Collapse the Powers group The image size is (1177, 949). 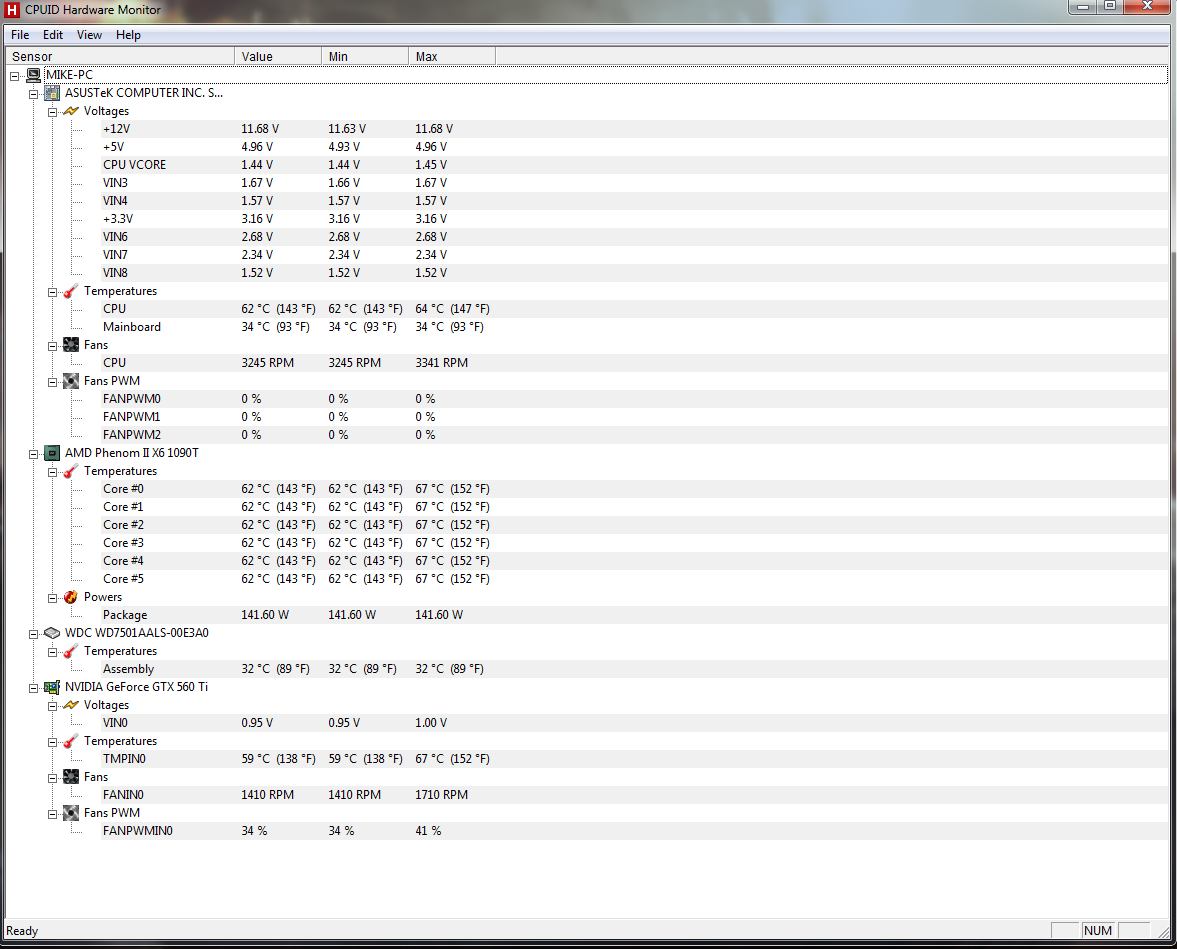coord(53,598)
